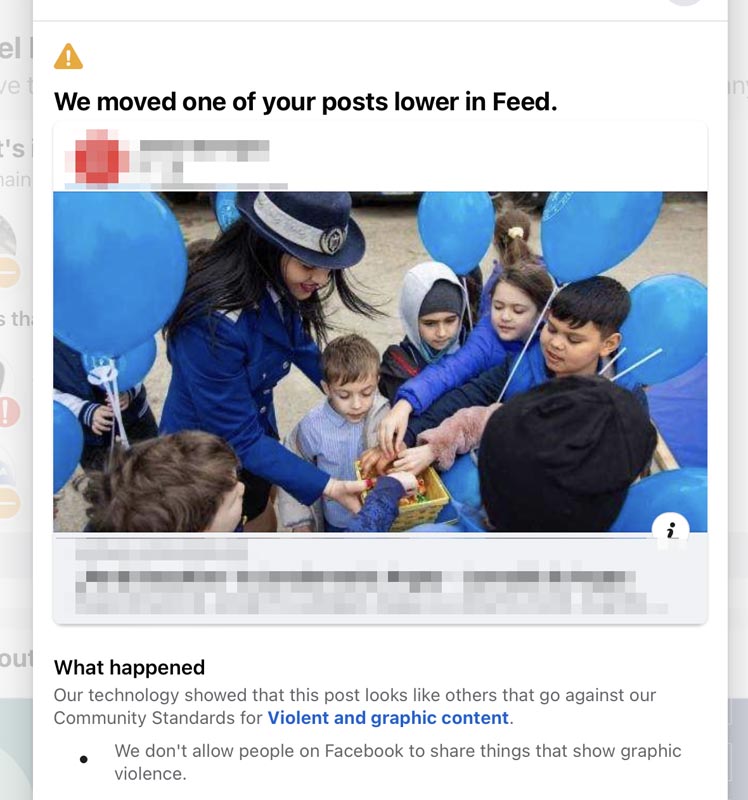Click the gray circle button at dialog top-right
Screen dimensions: 748x800
[x=686, y=3]
